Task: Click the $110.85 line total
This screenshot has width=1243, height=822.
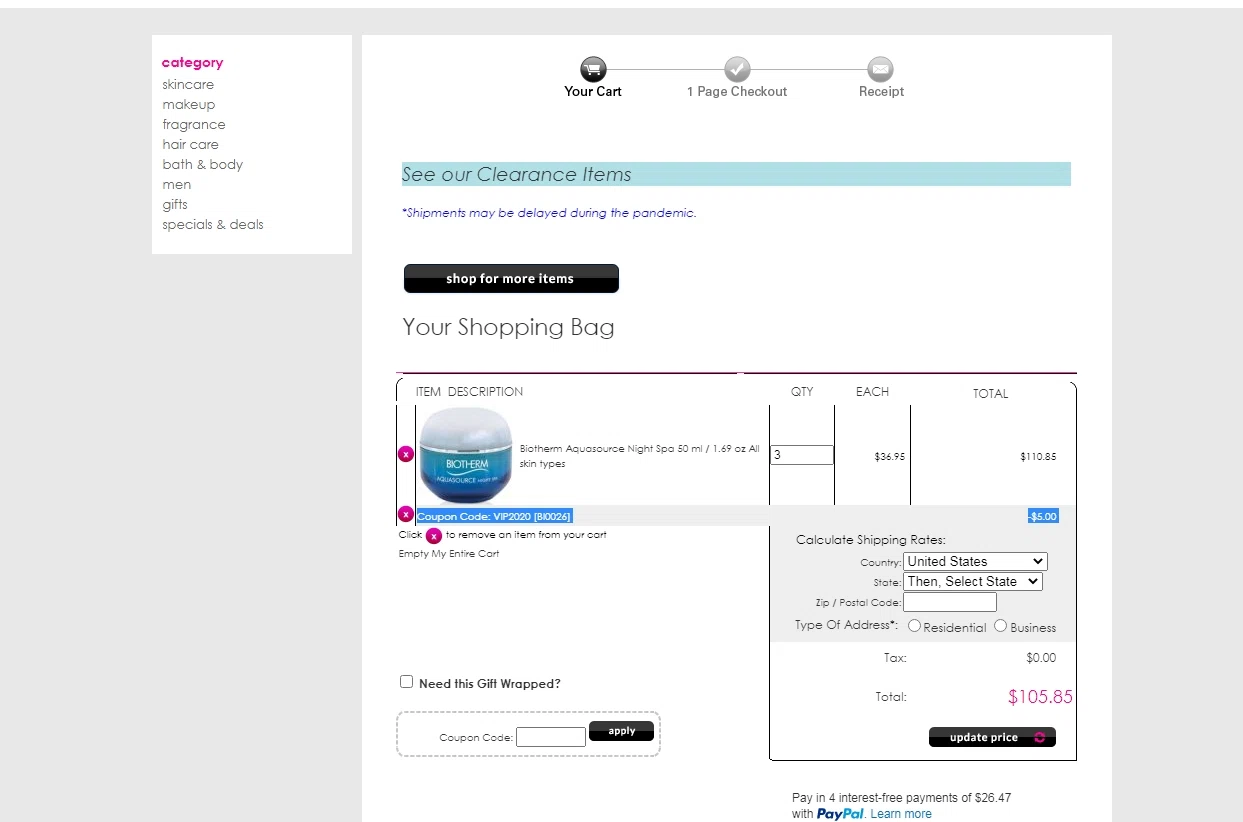Action: (x=1038, y=456)
